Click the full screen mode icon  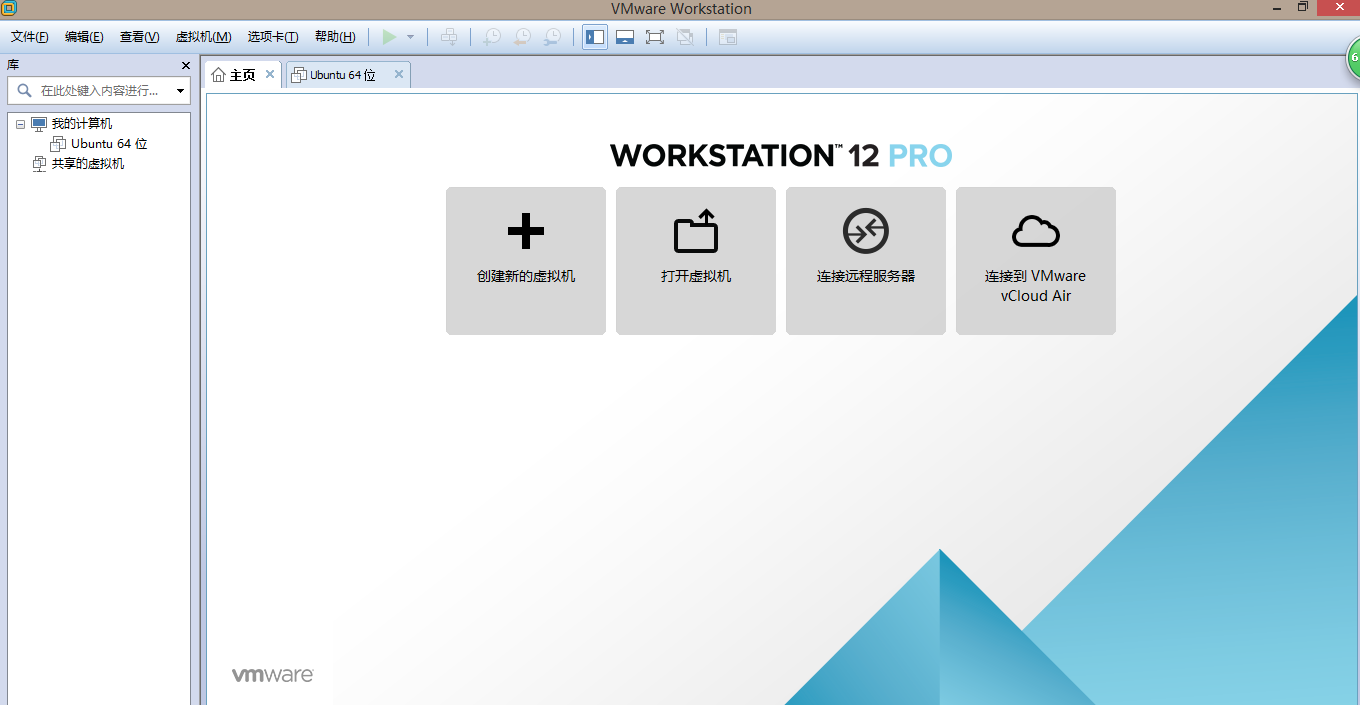[655, 37]
